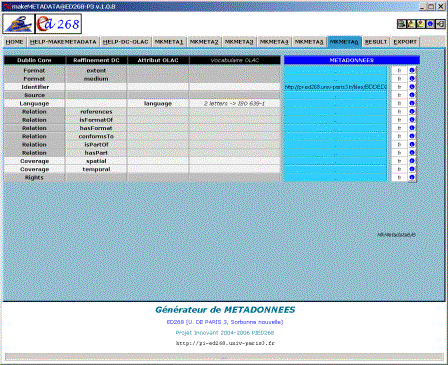Click the metadata field for Format extent

(335, 70)
